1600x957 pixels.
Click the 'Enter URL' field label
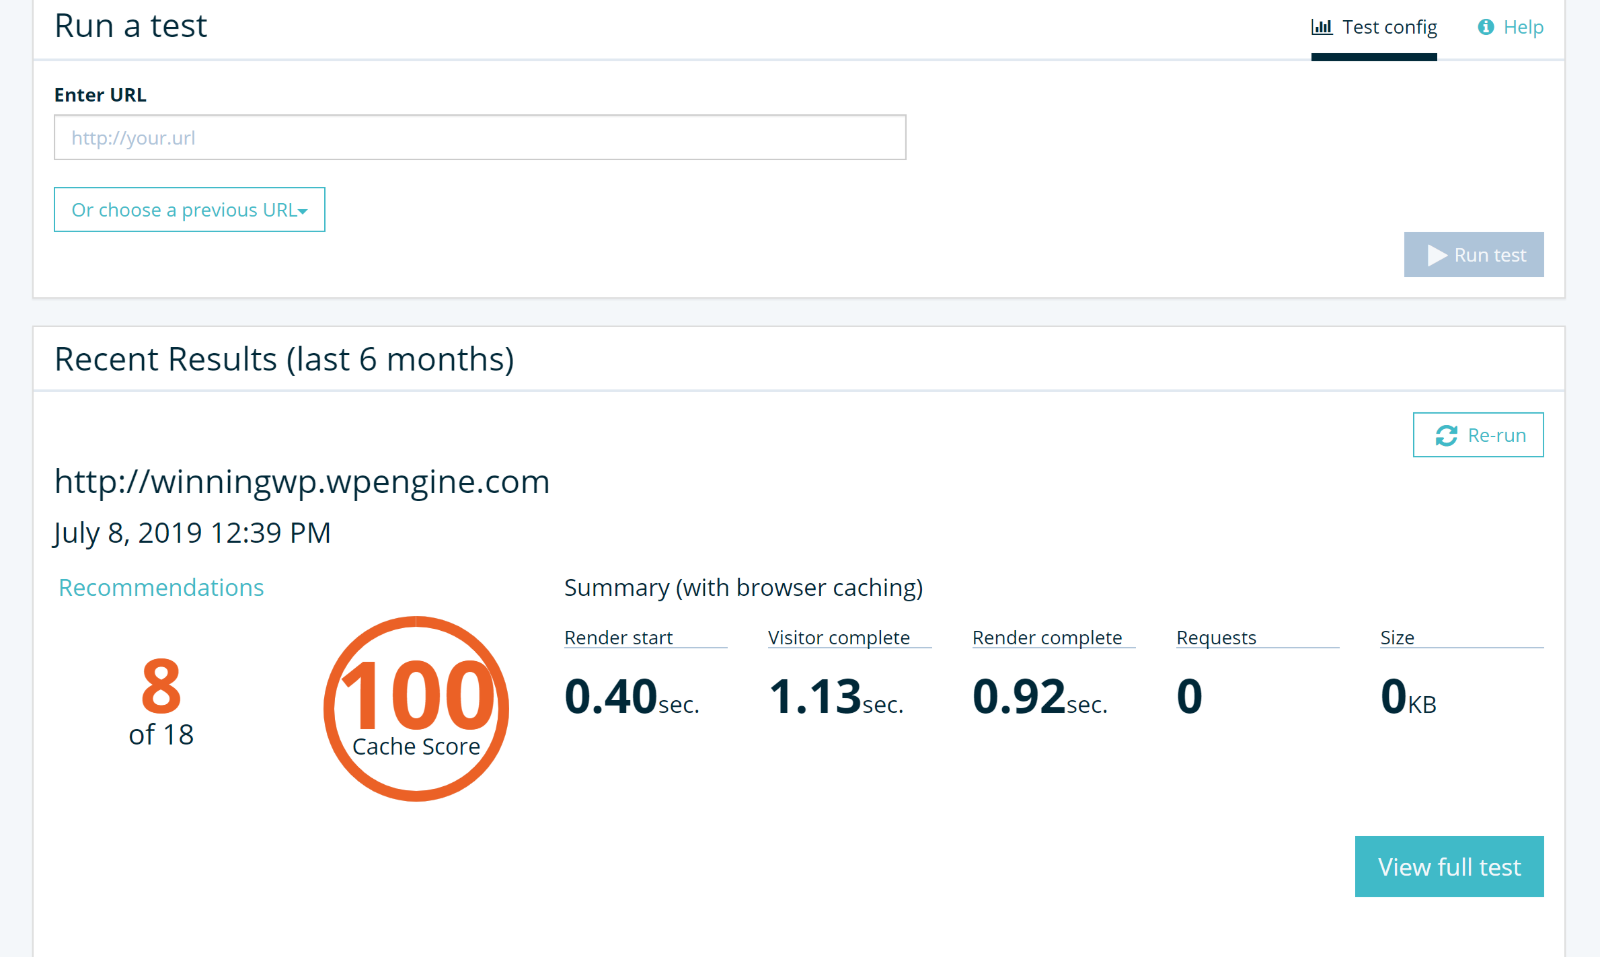[x=100, y=95]
